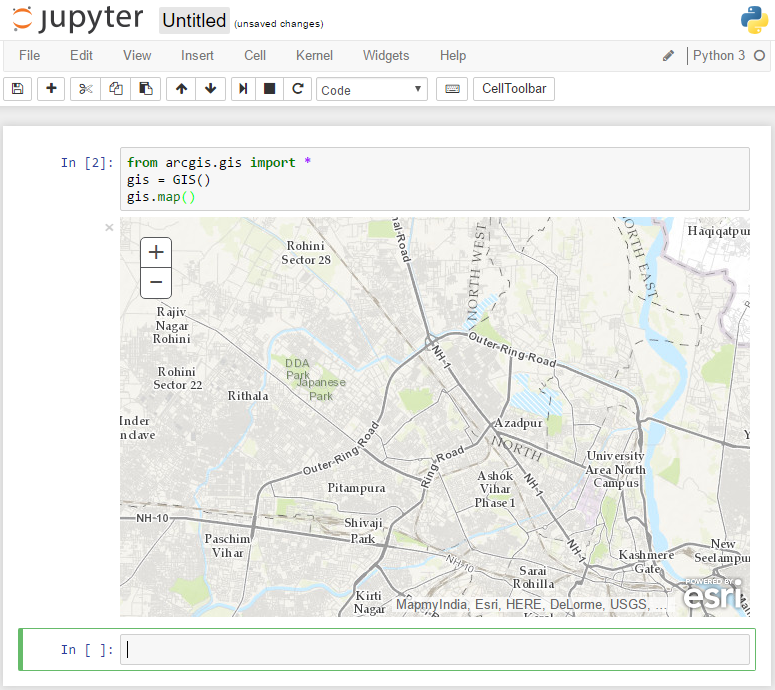Copy selected cells icon
775x690 pixels.
pyautogui.click(x=116, y=89)
